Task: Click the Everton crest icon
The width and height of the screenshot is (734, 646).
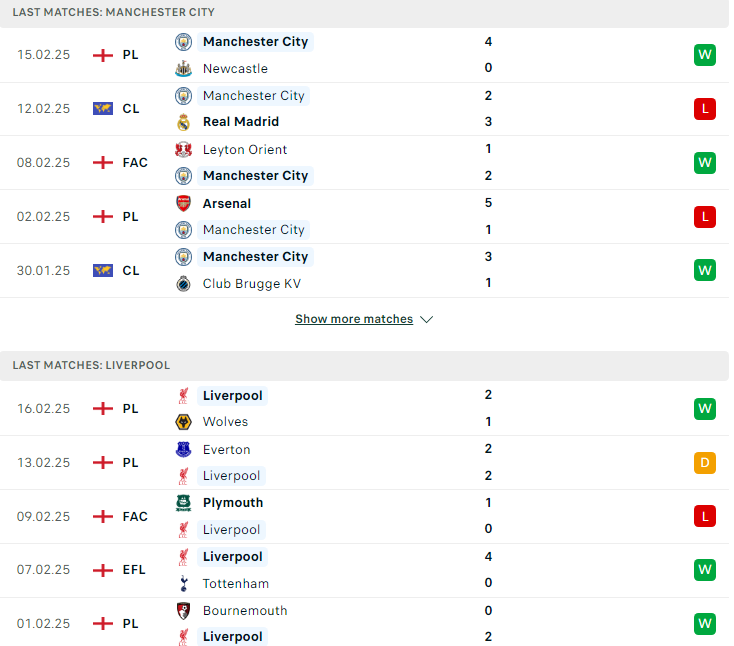Action: (x=184, y=449)
